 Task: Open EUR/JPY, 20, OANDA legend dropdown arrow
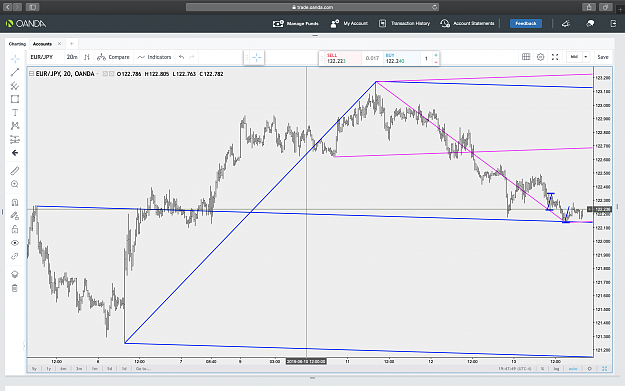98,74
